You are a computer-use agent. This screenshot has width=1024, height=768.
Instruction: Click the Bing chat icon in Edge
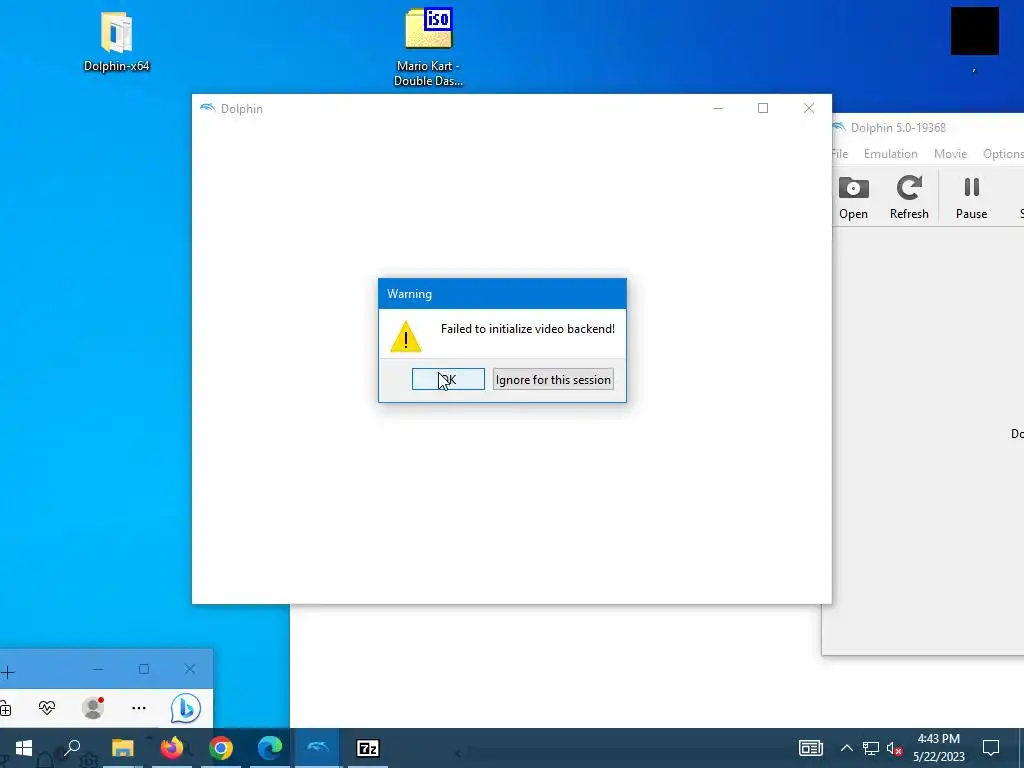pos(185,708)
